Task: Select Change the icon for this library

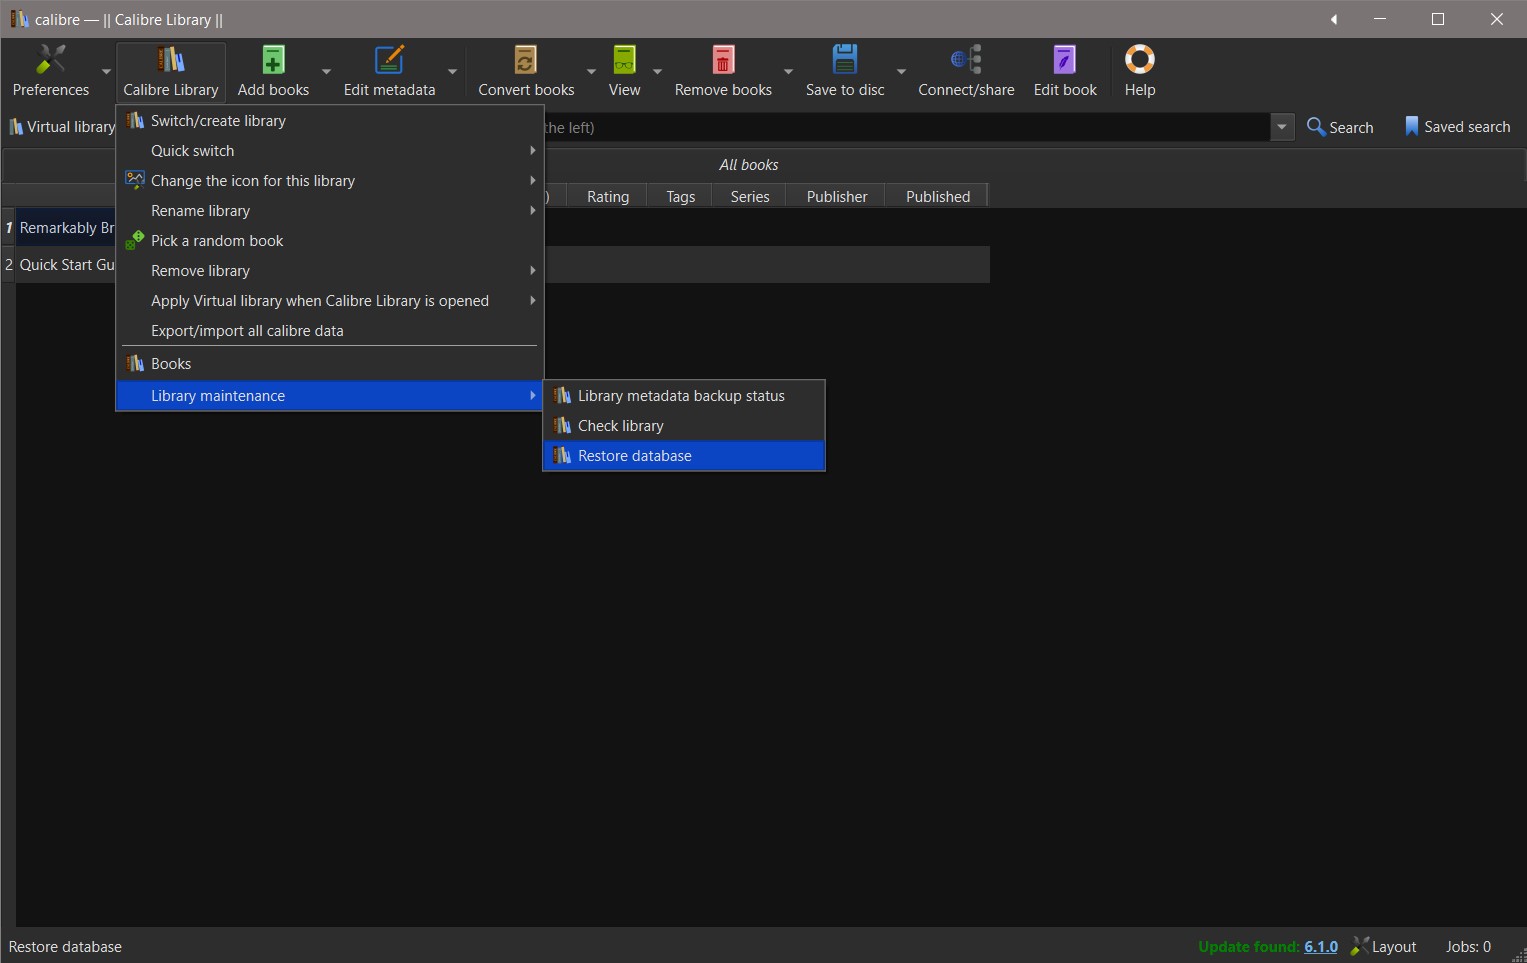Action: click(x=330, y=181)
